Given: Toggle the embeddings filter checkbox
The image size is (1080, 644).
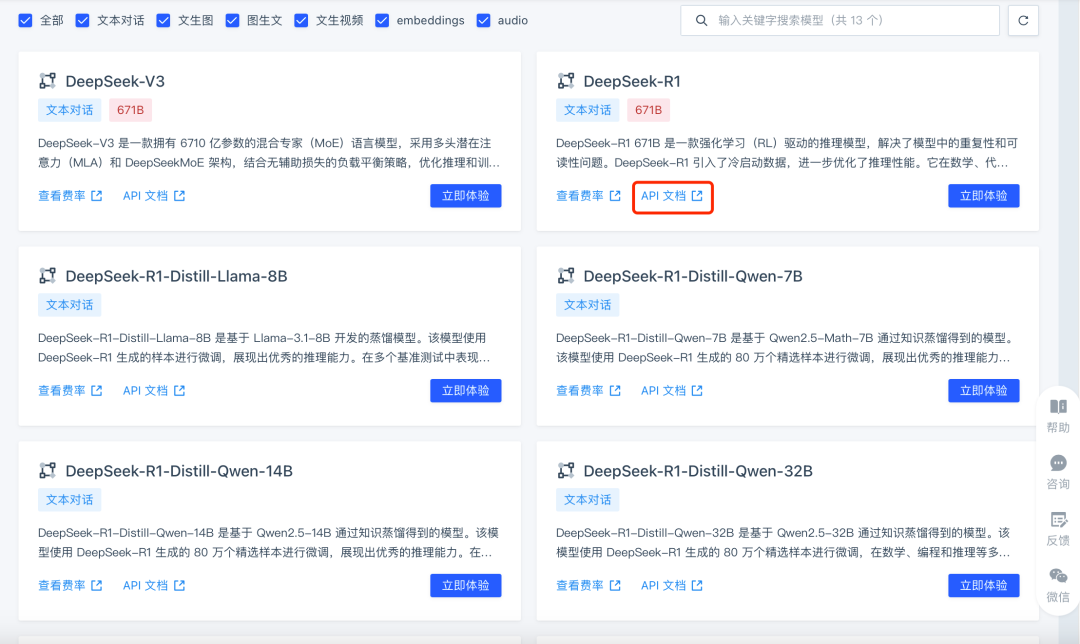Looking at the screenshot, I should coord(382,21).
